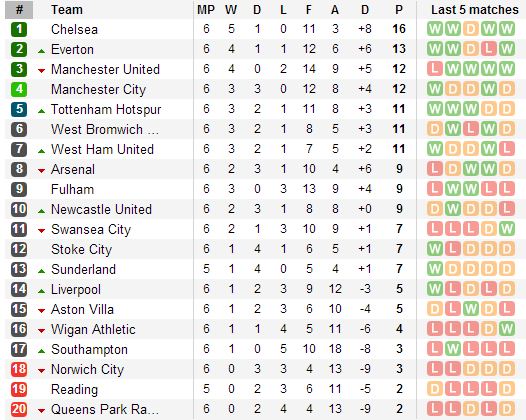This screenshot has height=420, width=526.
Task: Sort table by the P points header
Action: 399,10
